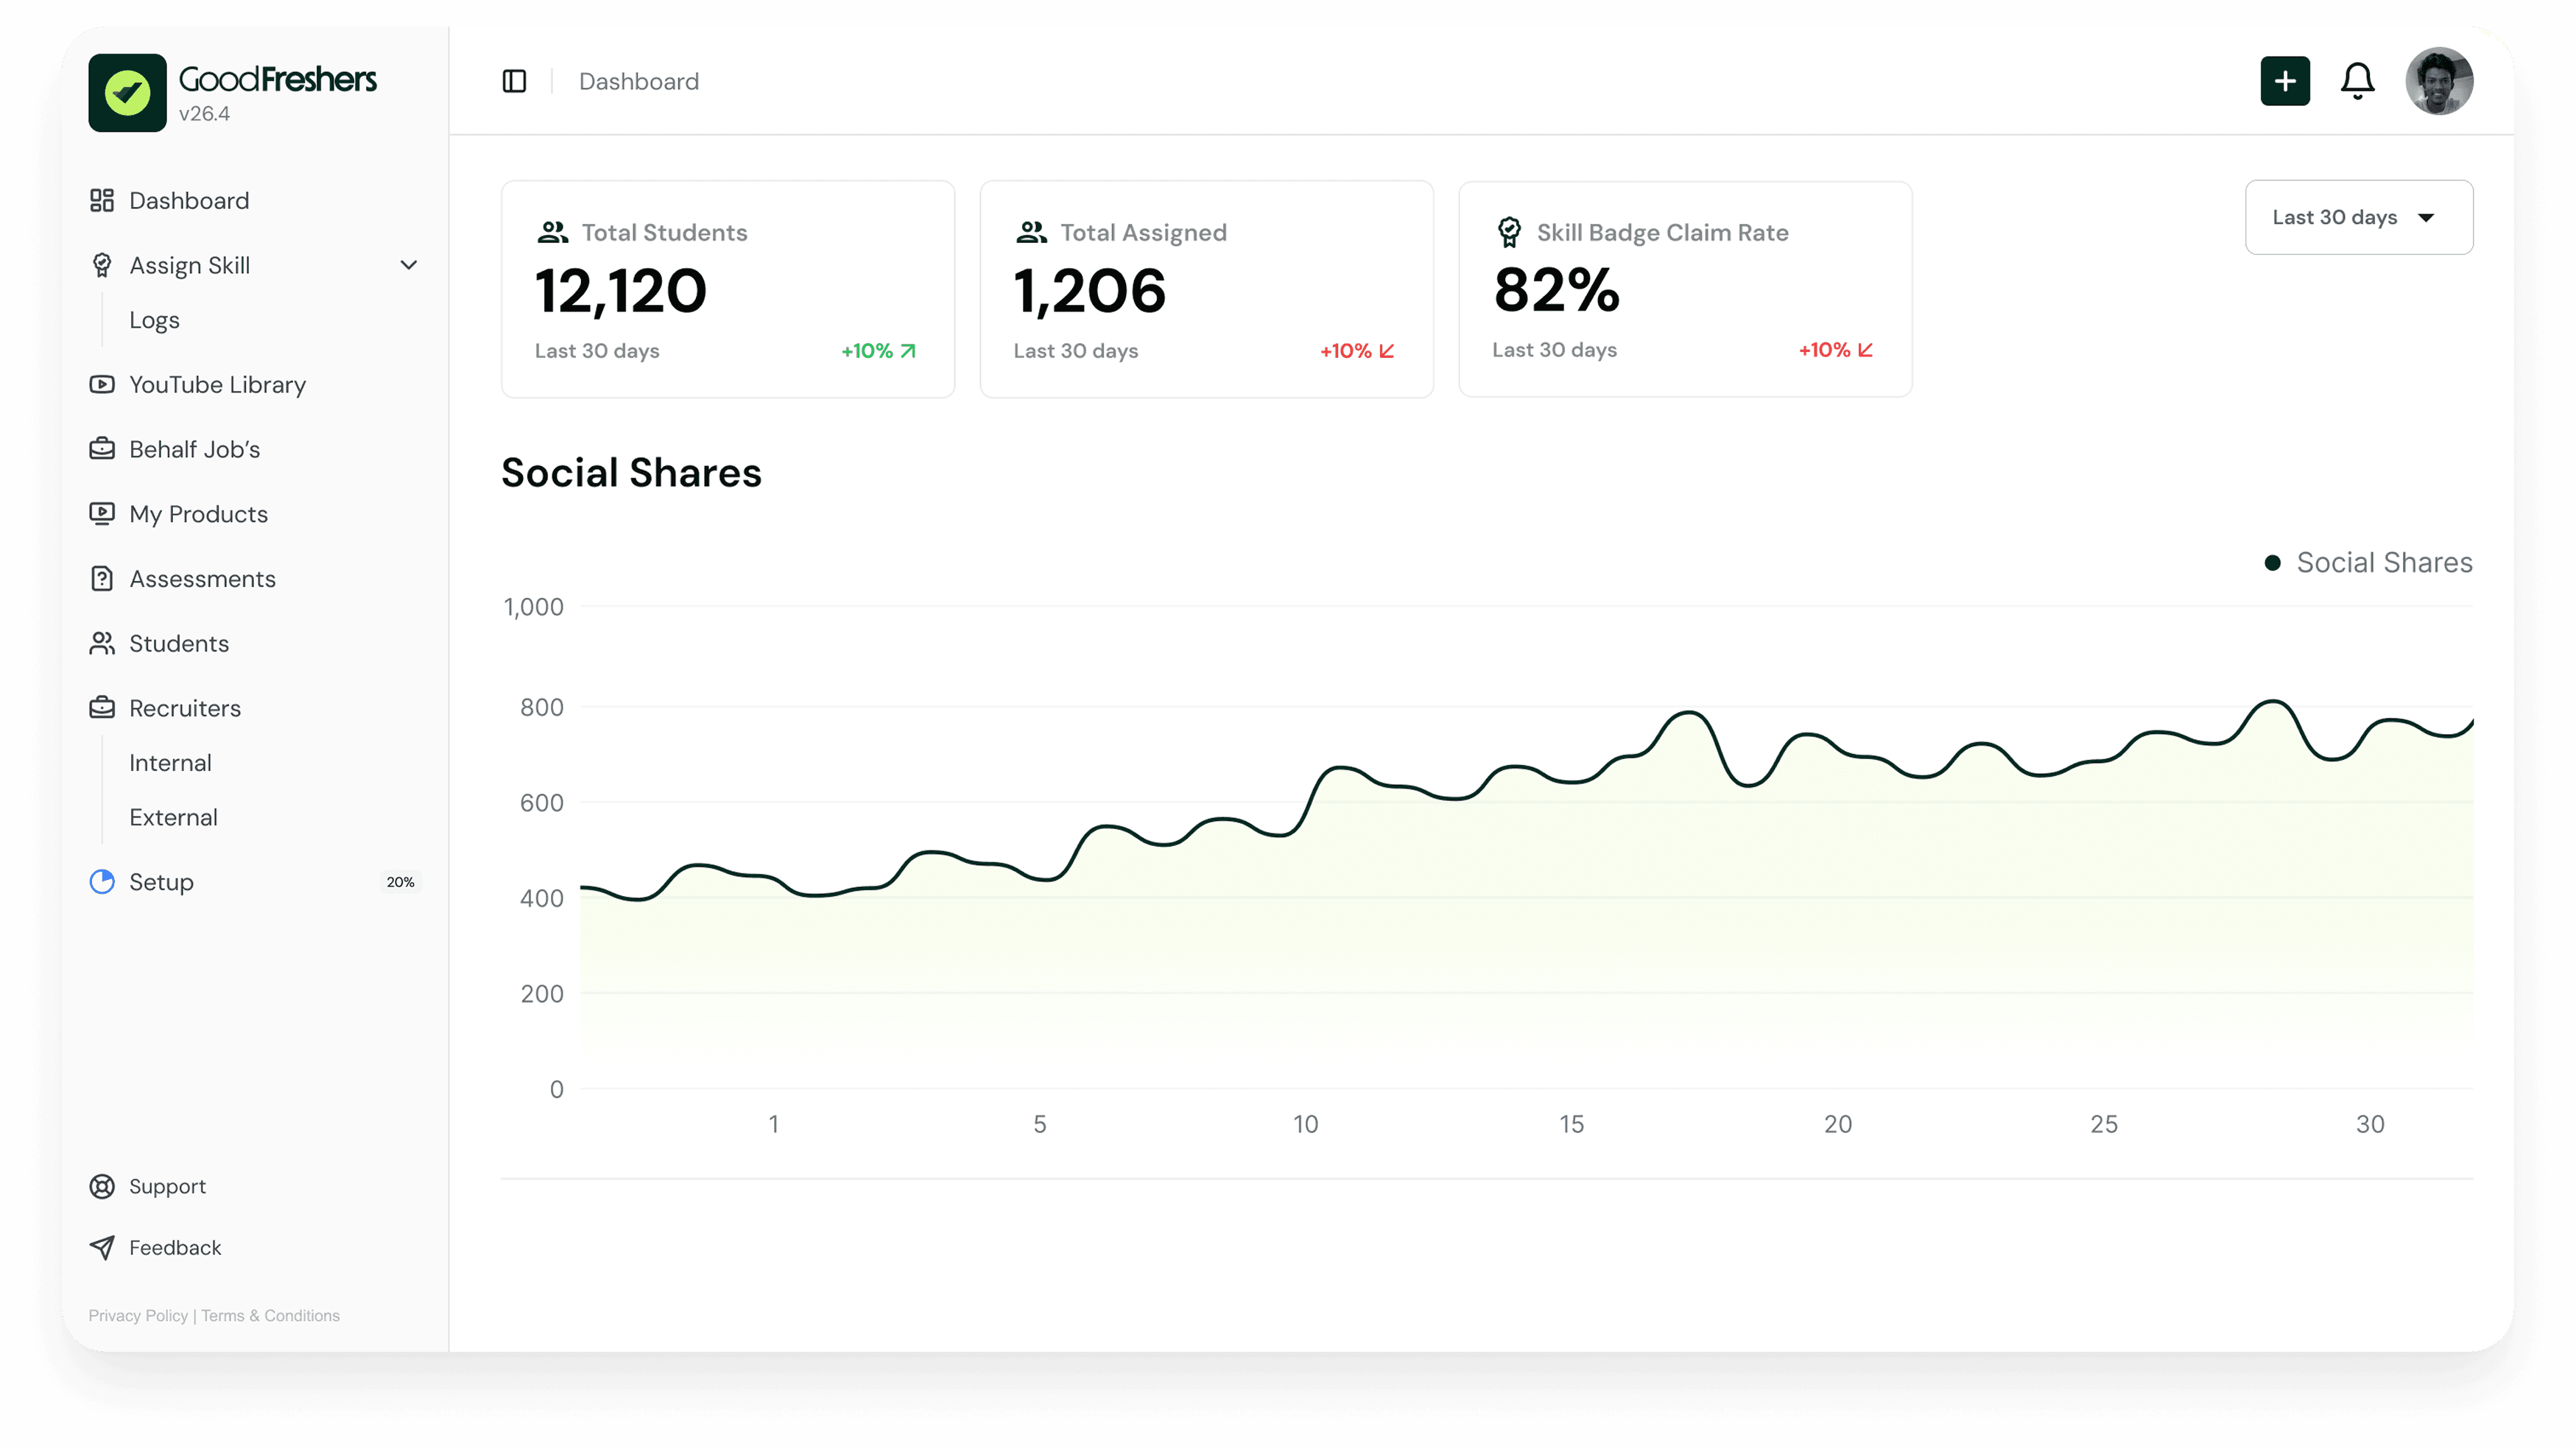Viewport: 2576px width, 1449px height.
Task: Click the Setup progress circle icon
Action: pos(102,881)
